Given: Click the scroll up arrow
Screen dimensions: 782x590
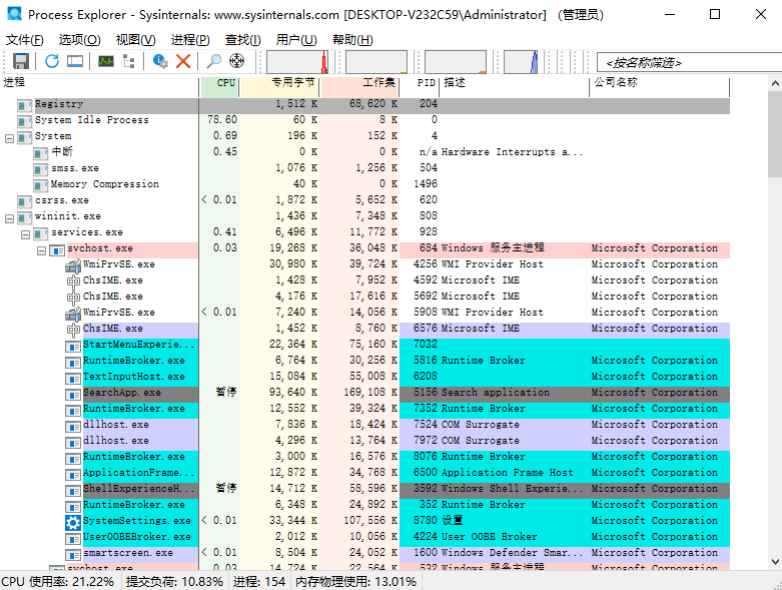Looking at the screenshot, I should click(x=775, y=84).
